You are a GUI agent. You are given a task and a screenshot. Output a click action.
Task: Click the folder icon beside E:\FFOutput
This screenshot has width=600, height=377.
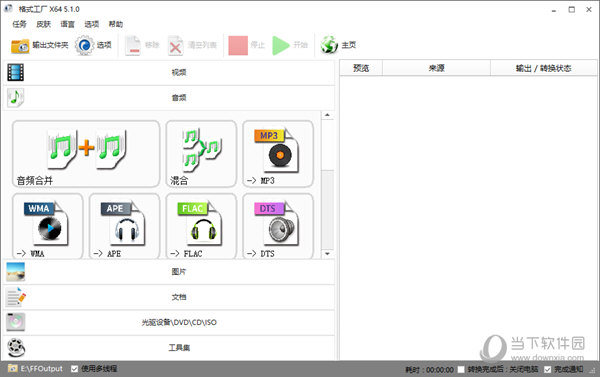pos(13,368)
